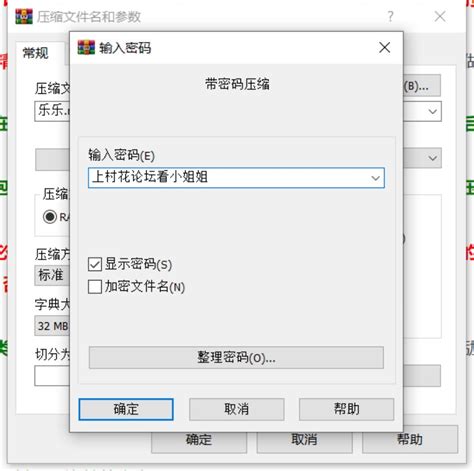
Task: Click the WinRAR icon in password dialog title
Action: 86,47
